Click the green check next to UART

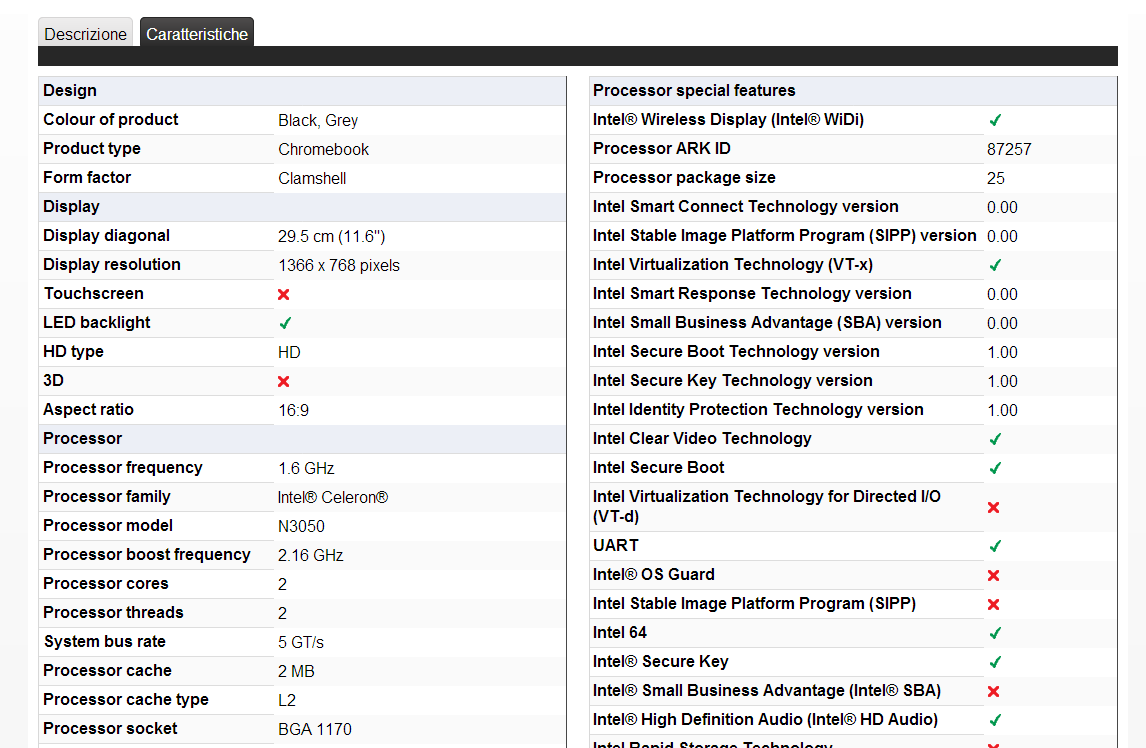coord(995,546)
